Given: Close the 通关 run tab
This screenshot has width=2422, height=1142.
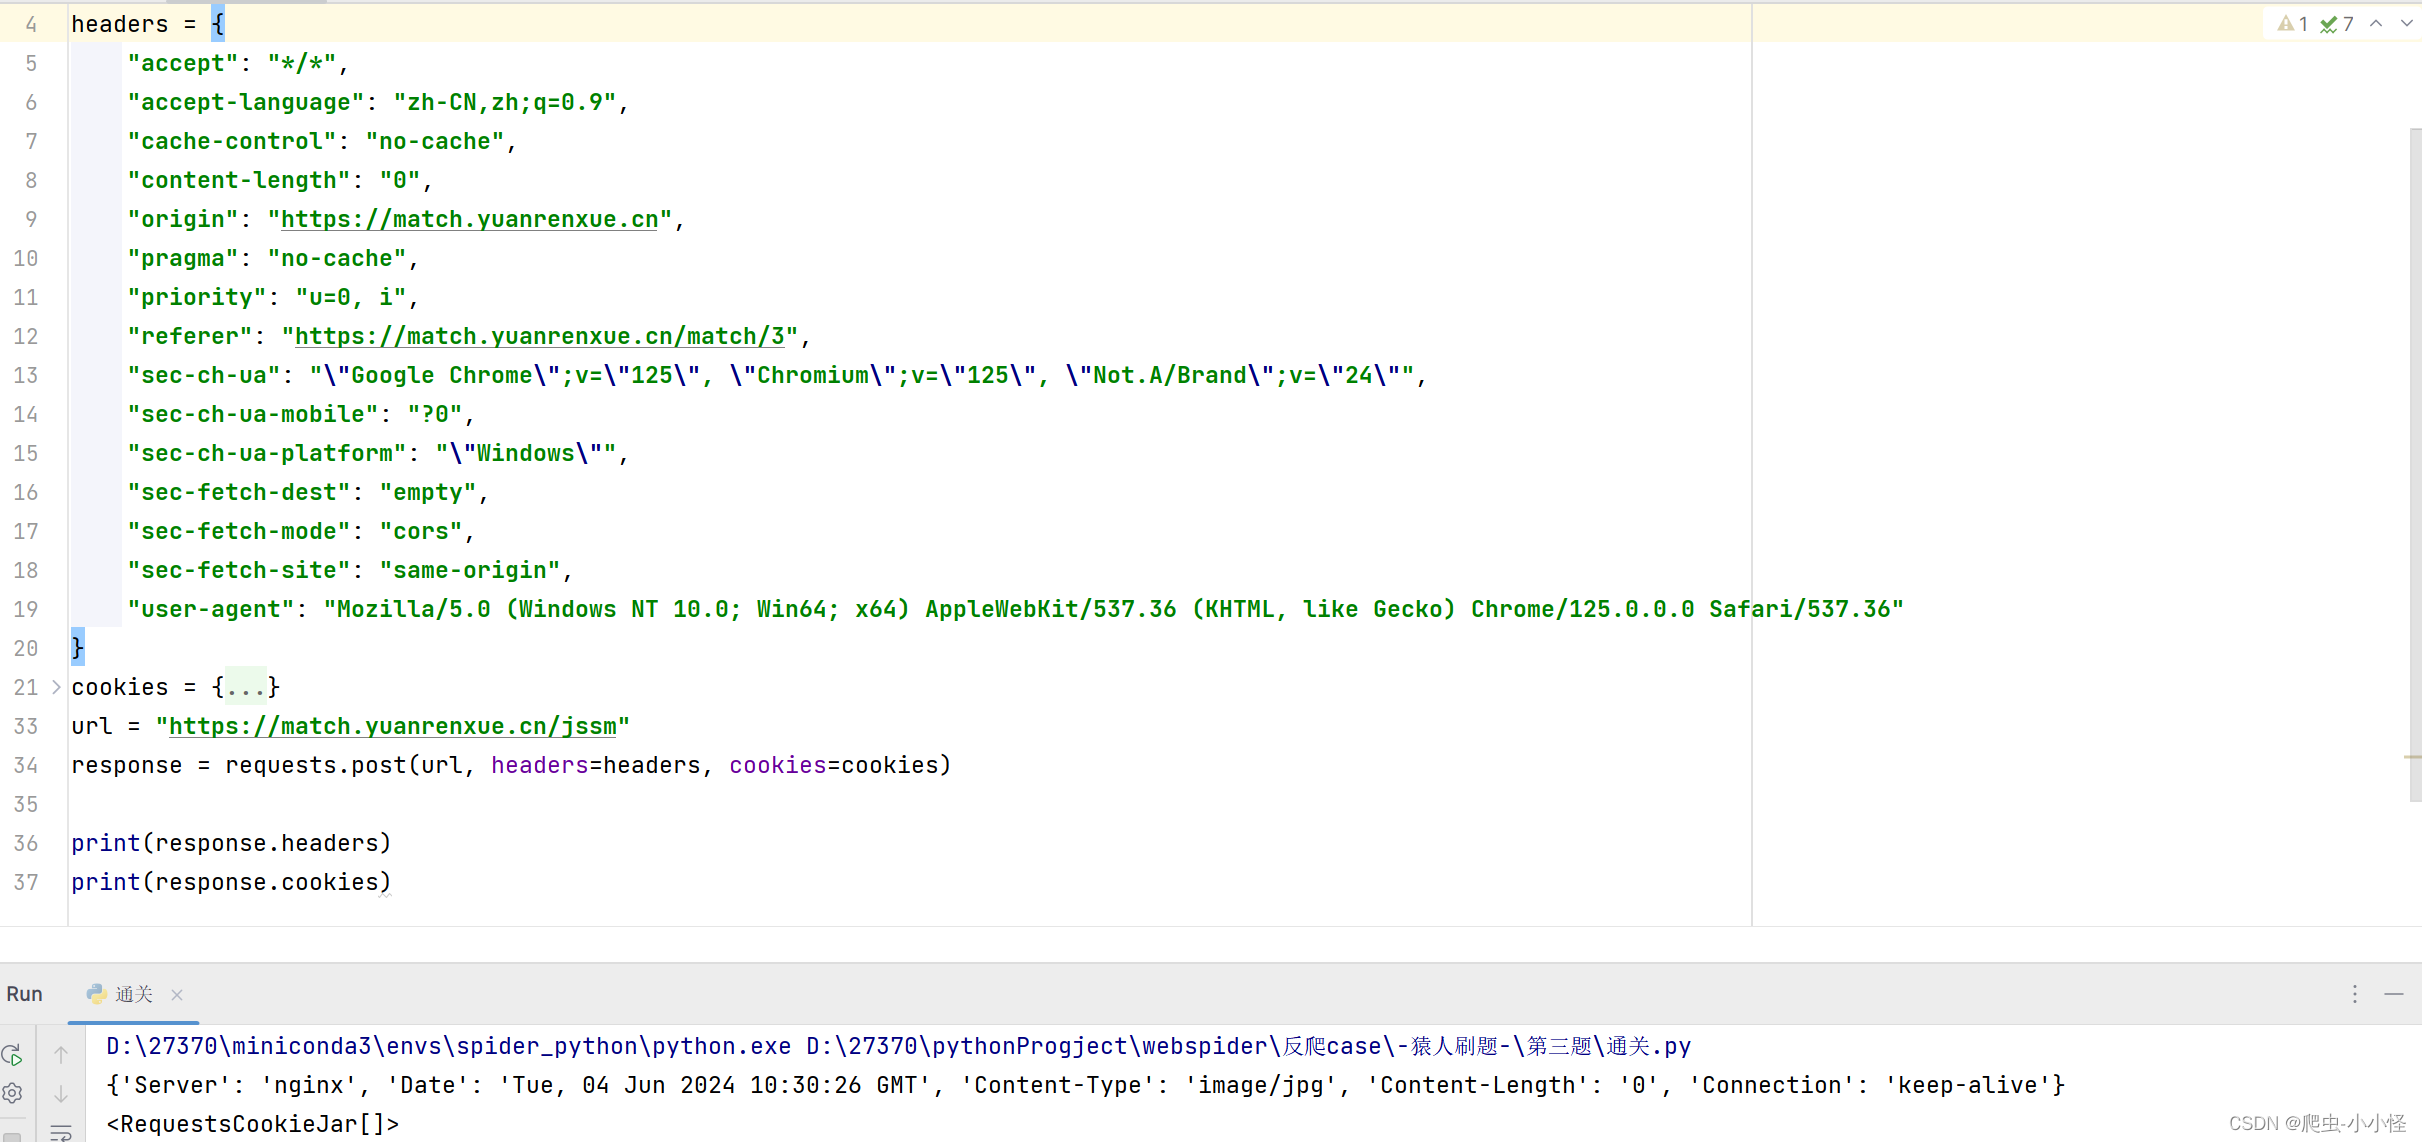Looking at the screenshot, I should [x=177, y=994].
